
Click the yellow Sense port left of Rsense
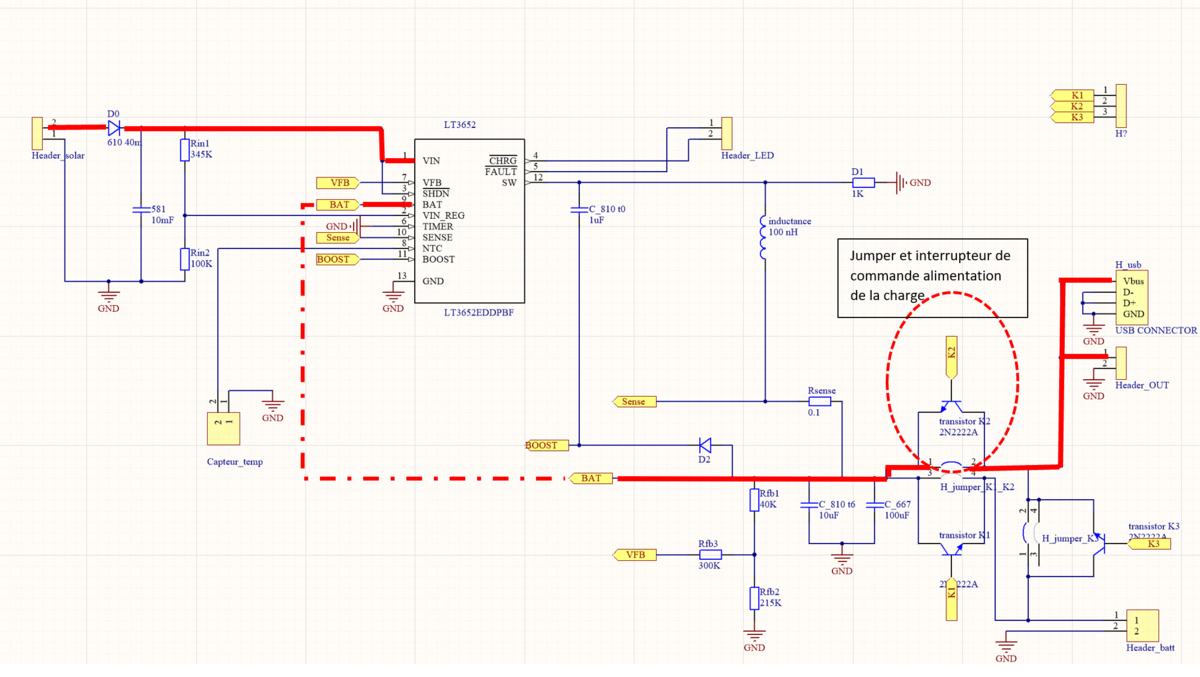(x=634, y=401)
